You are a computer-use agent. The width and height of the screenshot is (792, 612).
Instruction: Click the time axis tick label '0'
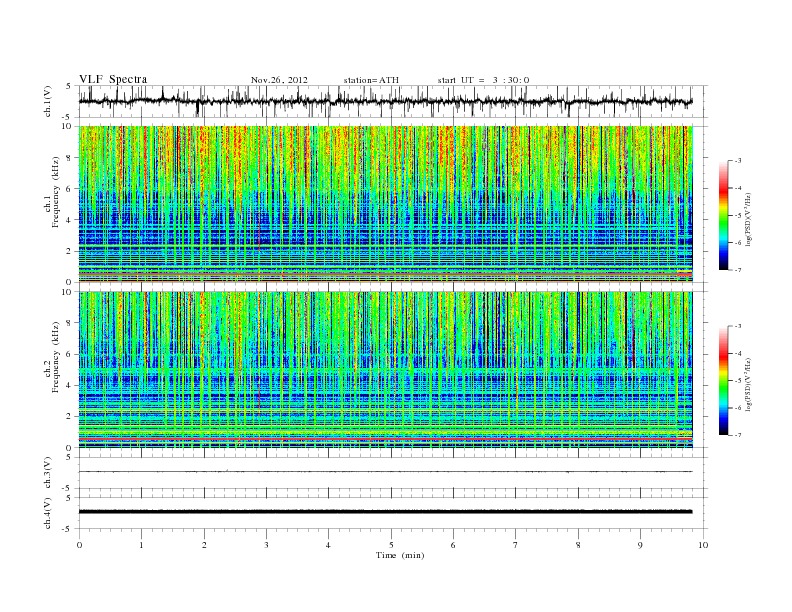pyautogui.click(x=79, y=545)
